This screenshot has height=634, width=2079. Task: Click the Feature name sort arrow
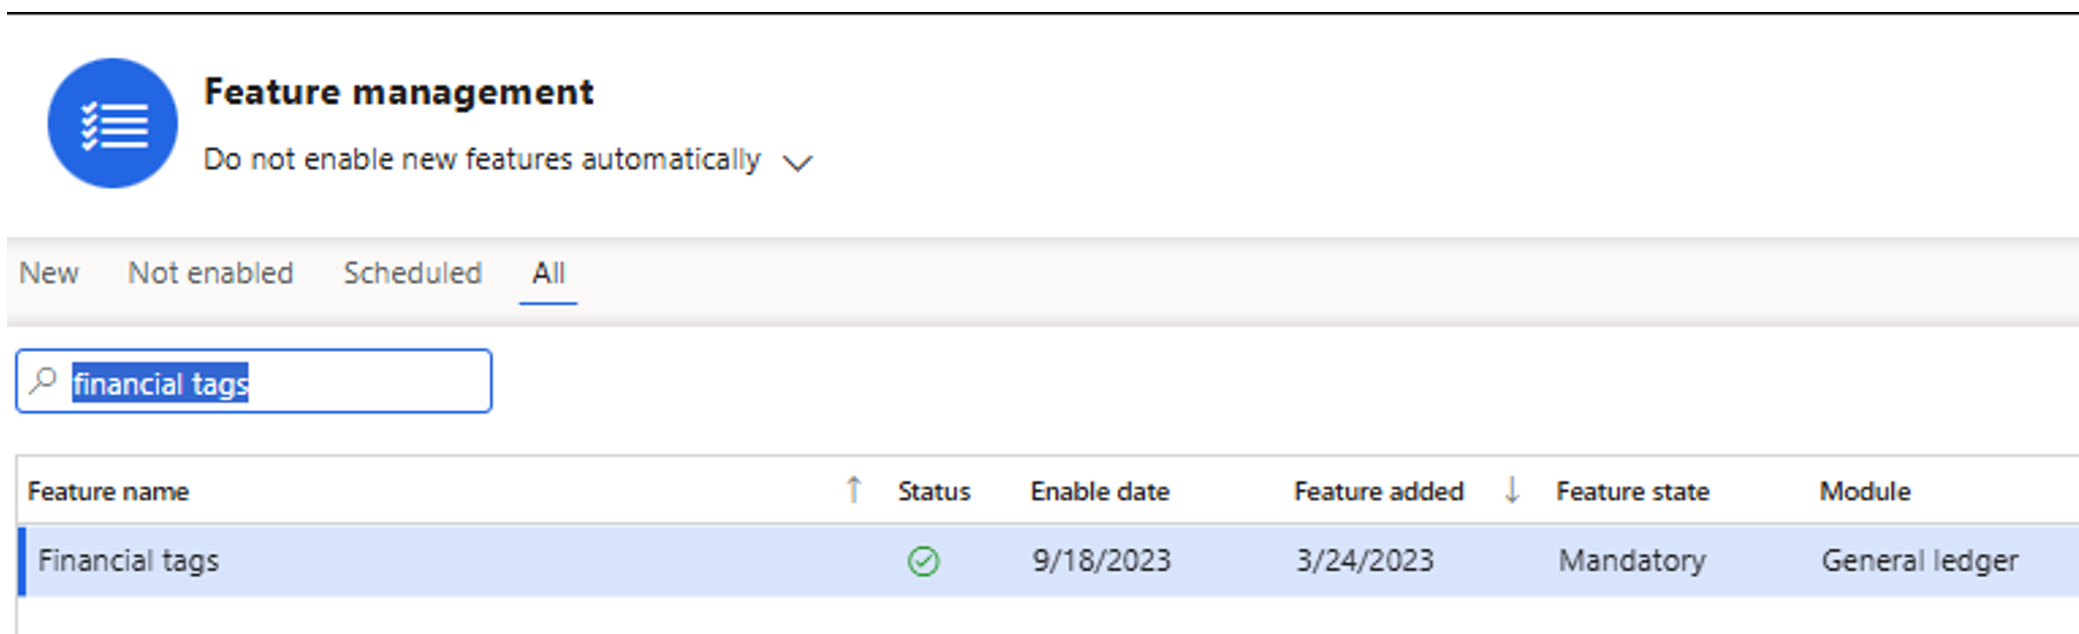coord(853,490)
